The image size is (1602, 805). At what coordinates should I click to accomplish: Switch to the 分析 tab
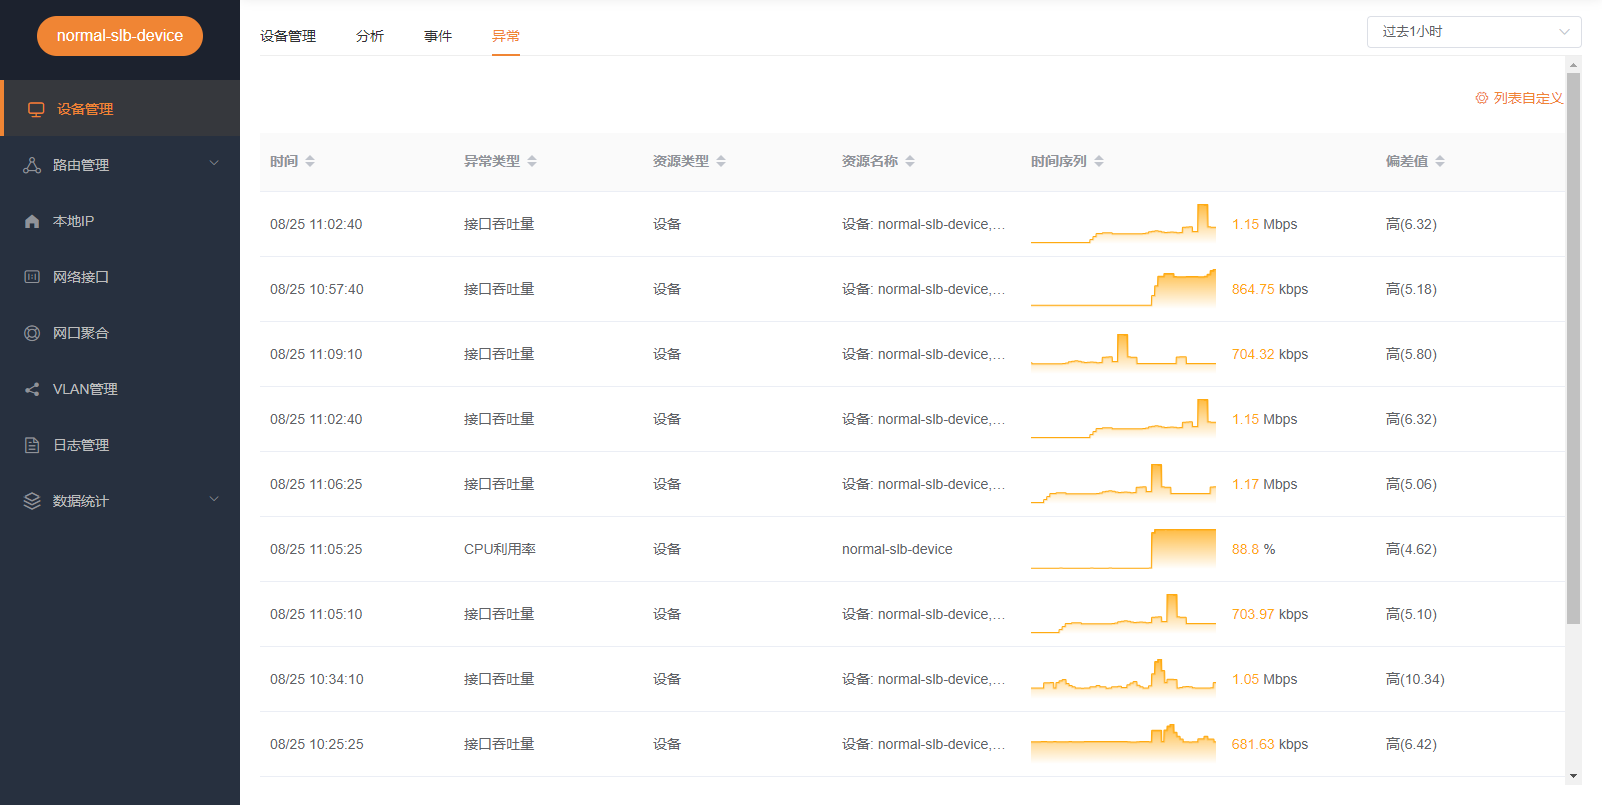point(370,36)
